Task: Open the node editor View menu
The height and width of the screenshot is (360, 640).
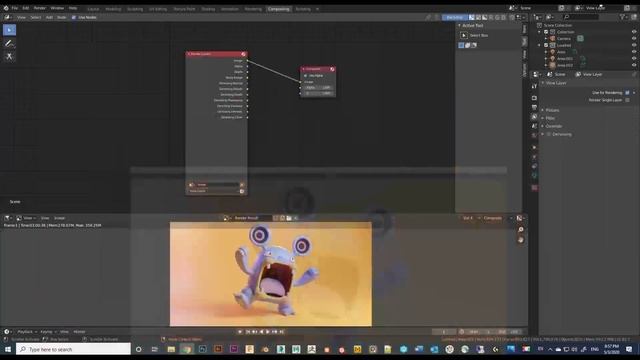Action: tap(21, 17)
